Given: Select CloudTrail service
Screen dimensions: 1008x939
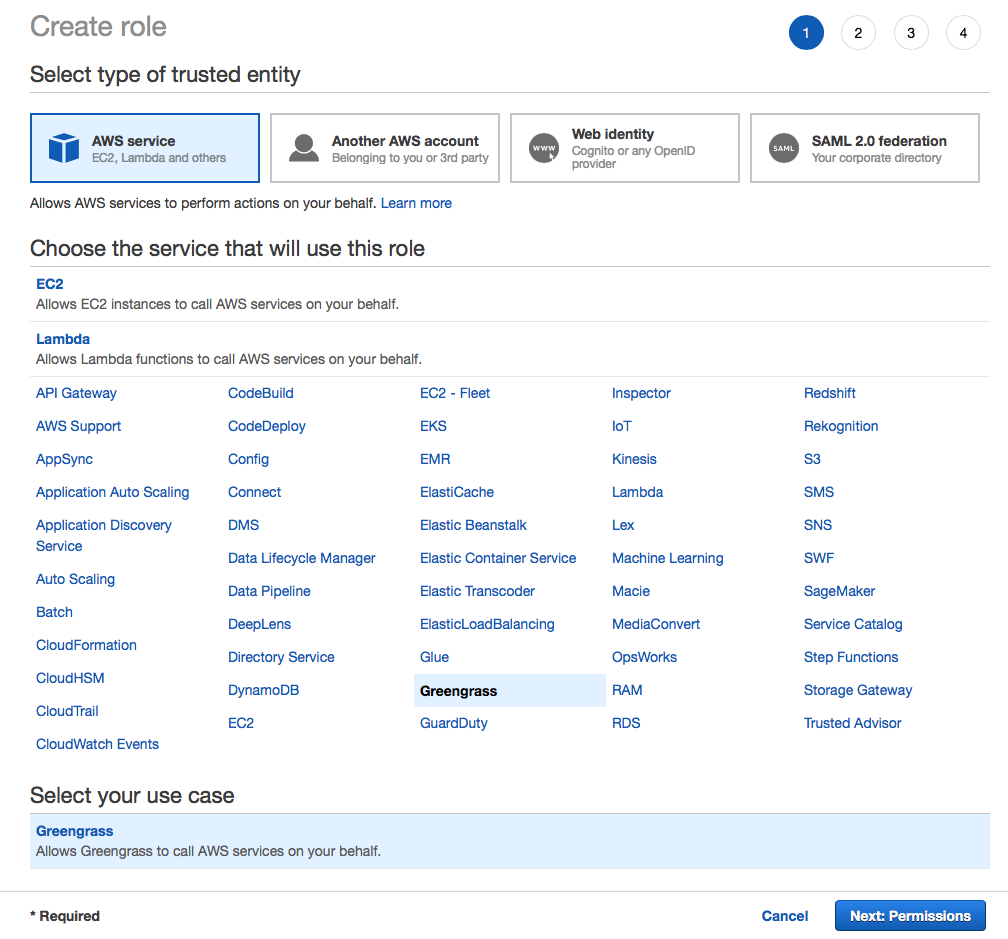Looking at the screenshot, I should (67, 711).
